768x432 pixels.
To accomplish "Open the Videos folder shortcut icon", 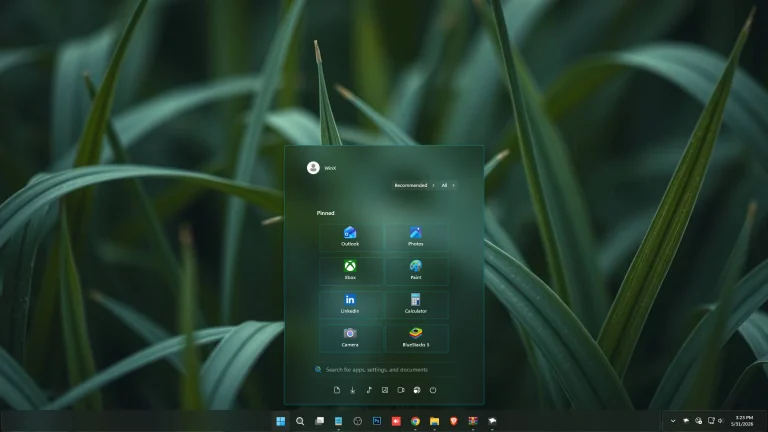I will coord(401,390).
